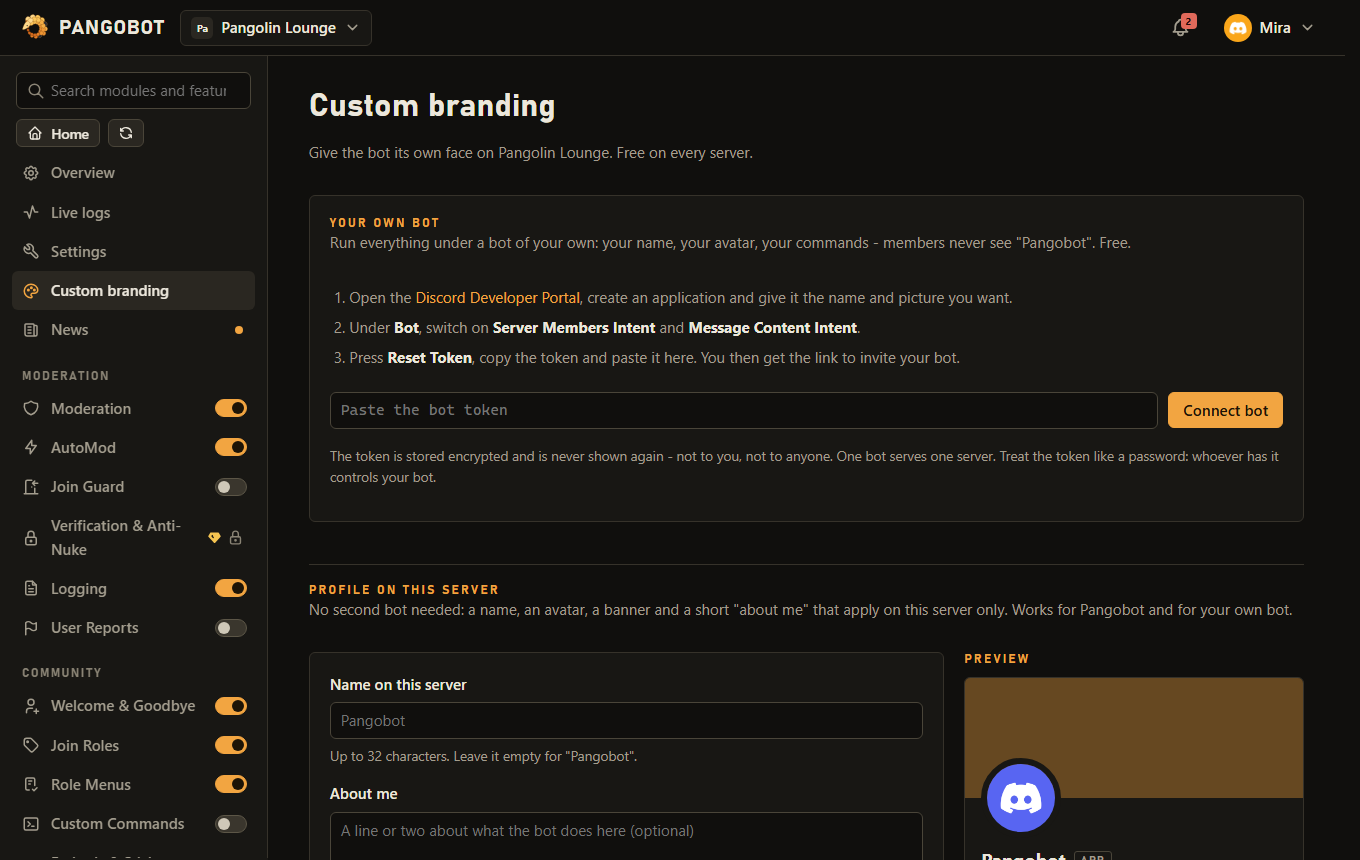Focus the Search modules and features field
Viewport: 1360px width, 860px height.
[x=133, y=91]
